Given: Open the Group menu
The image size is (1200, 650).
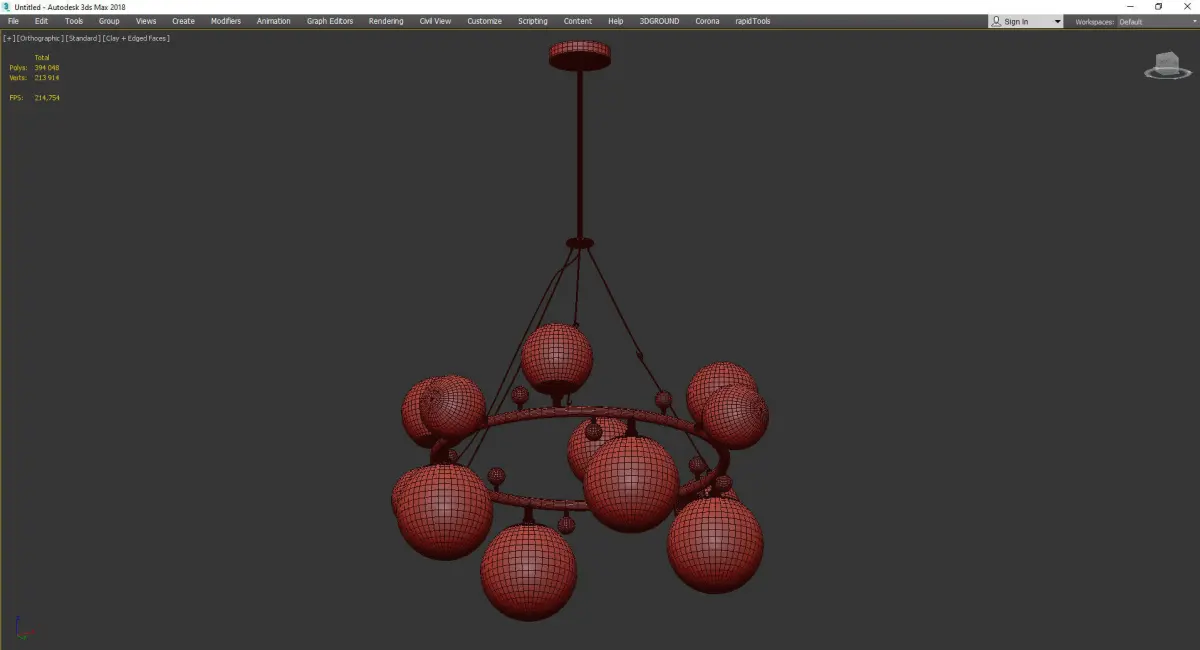Looking at the screenshot, I should pyautogui.click(x=109, y=21).
